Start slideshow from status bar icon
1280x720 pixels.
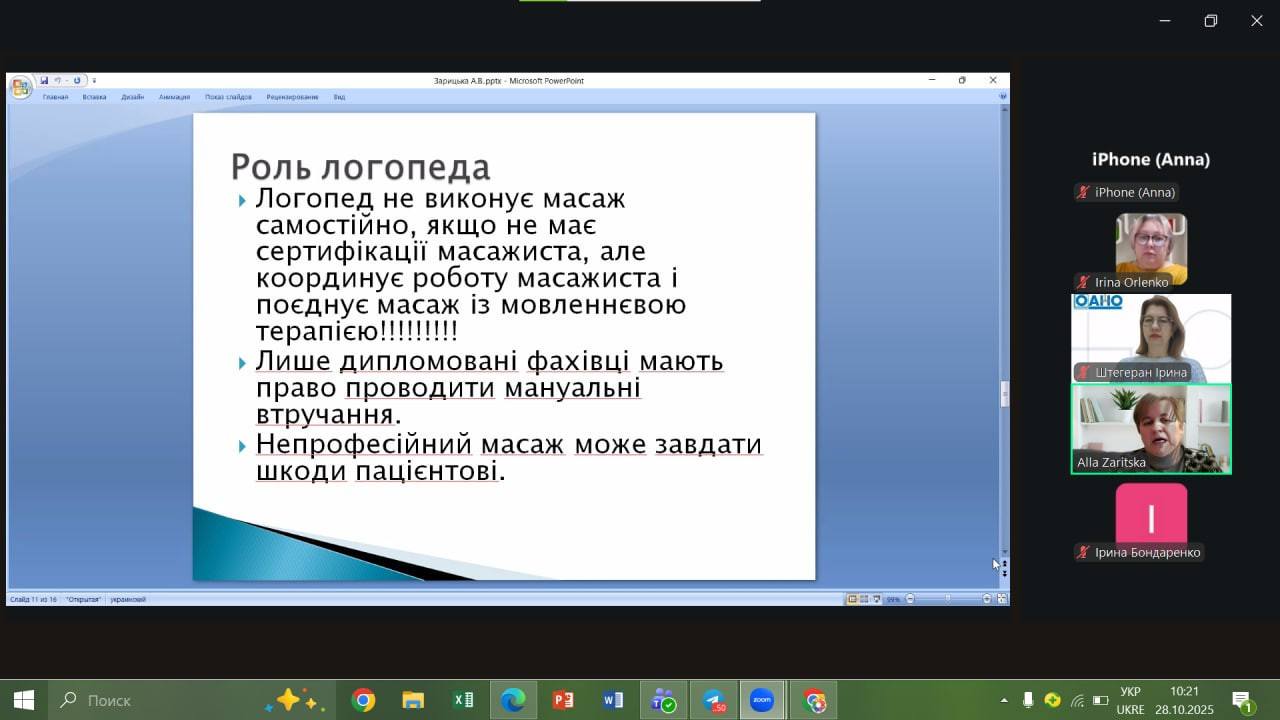(x=875, y=599)
